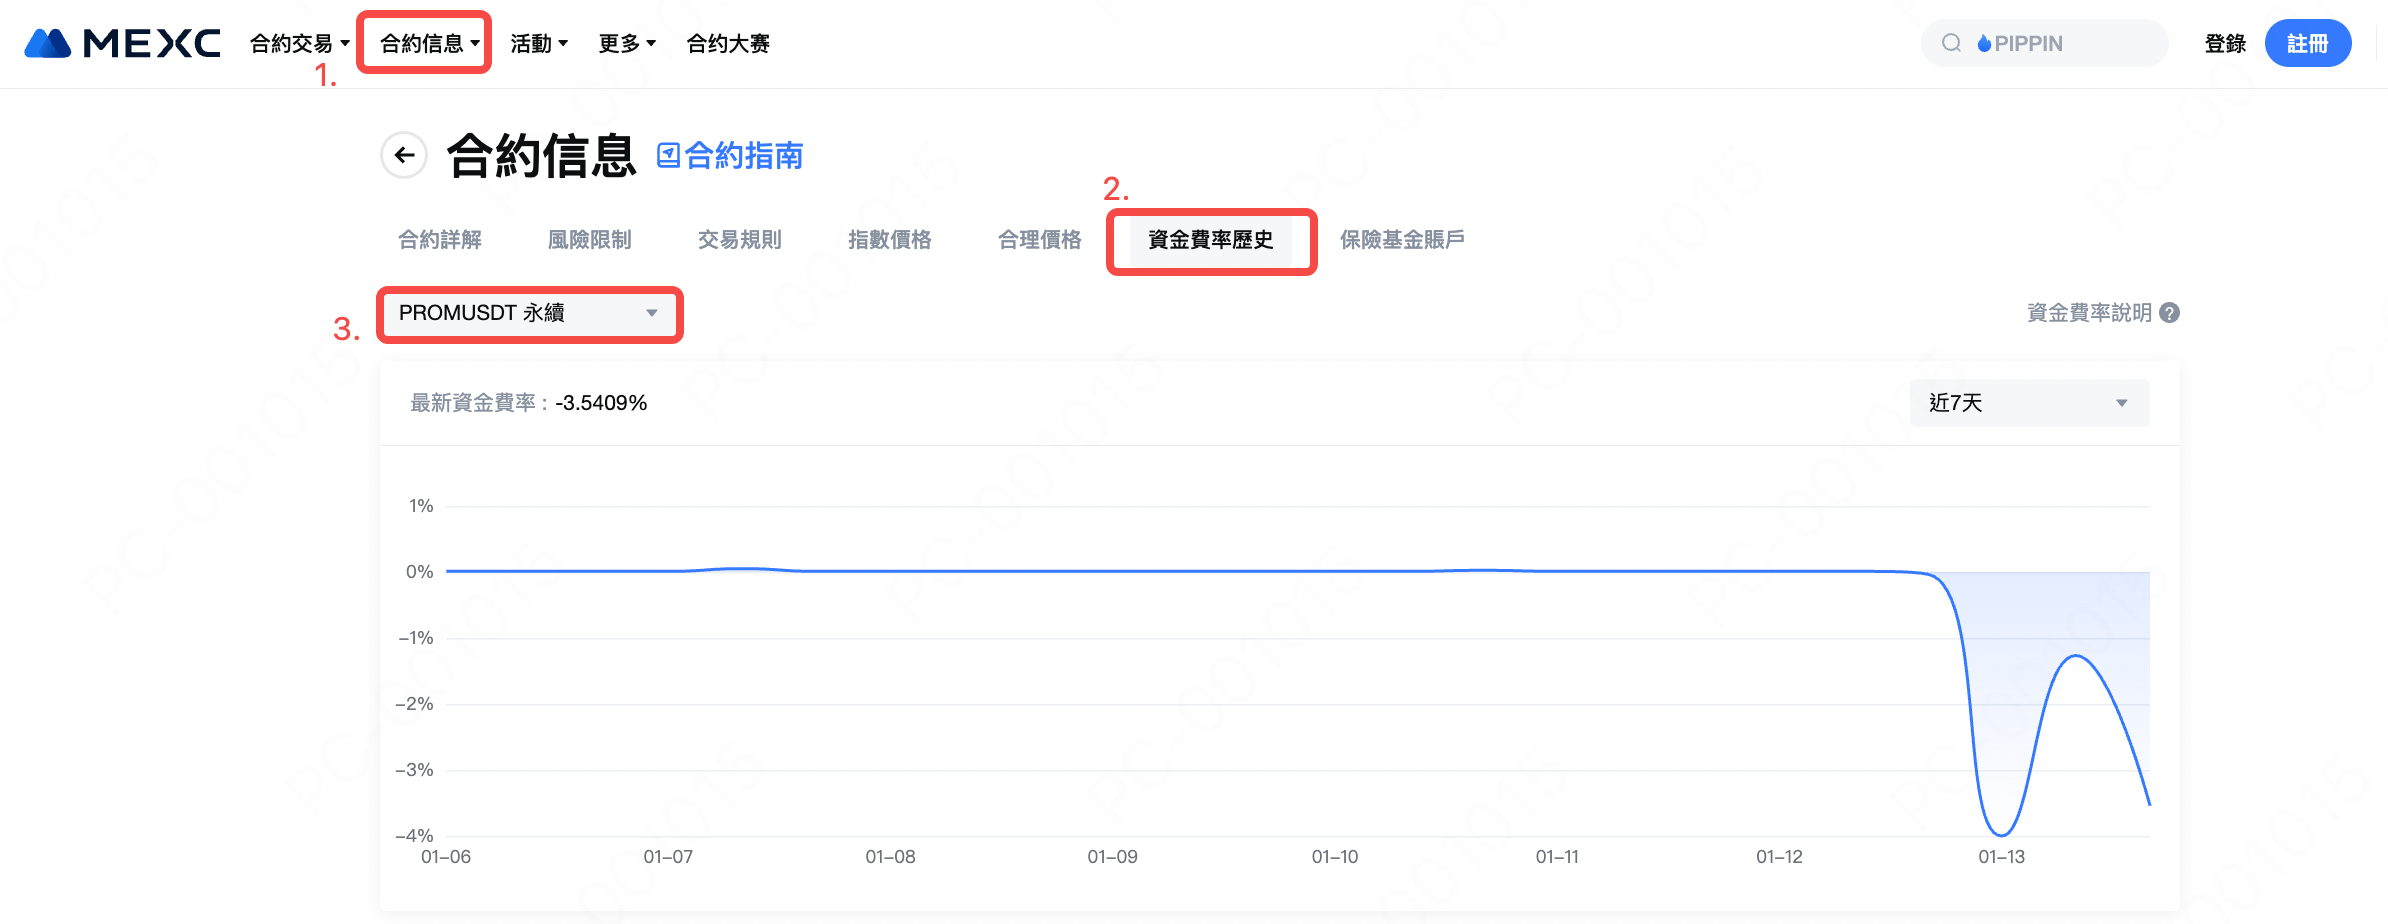2388x924 pixels.
Task: Click the search magnifier icon
Action: (x=1951, y=43)
